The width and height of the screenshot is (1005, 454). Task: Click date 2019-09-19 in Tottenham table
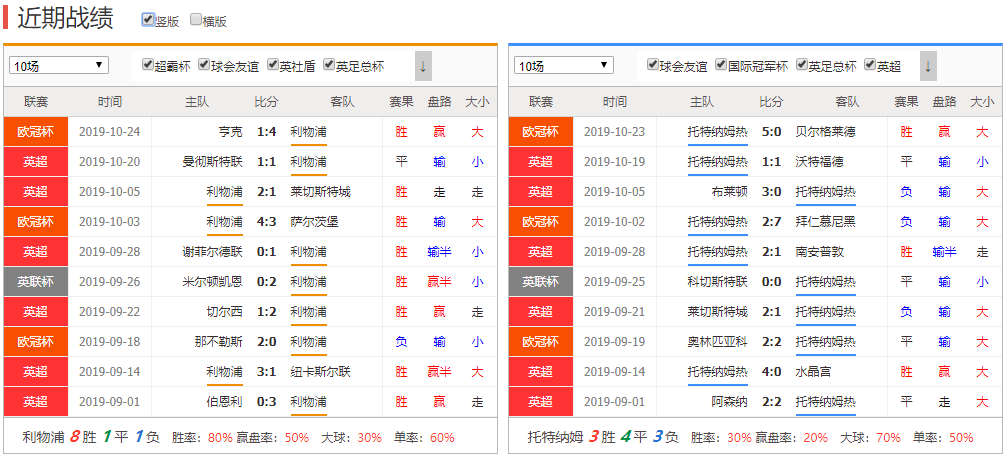coord(615,342)
